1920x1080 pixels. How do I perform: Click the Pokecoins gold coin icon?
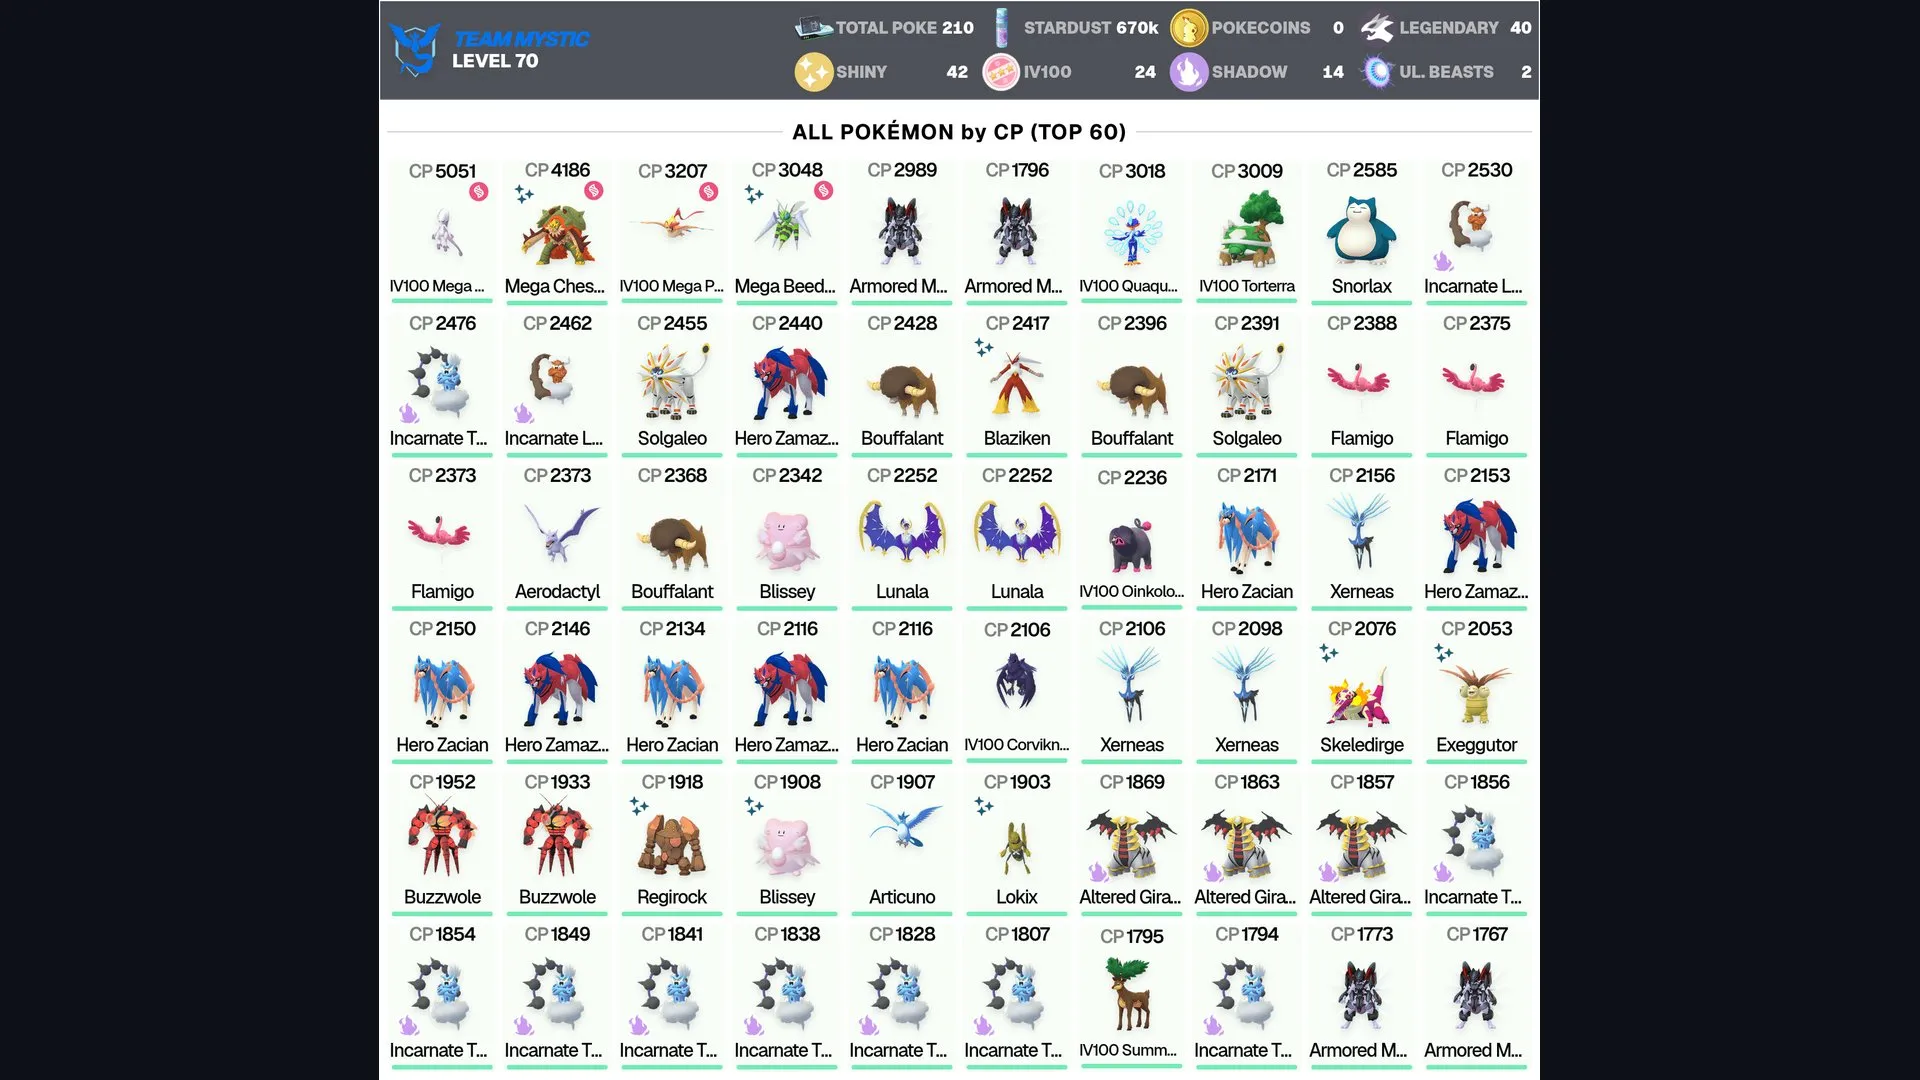click(x=1189, y=28)
